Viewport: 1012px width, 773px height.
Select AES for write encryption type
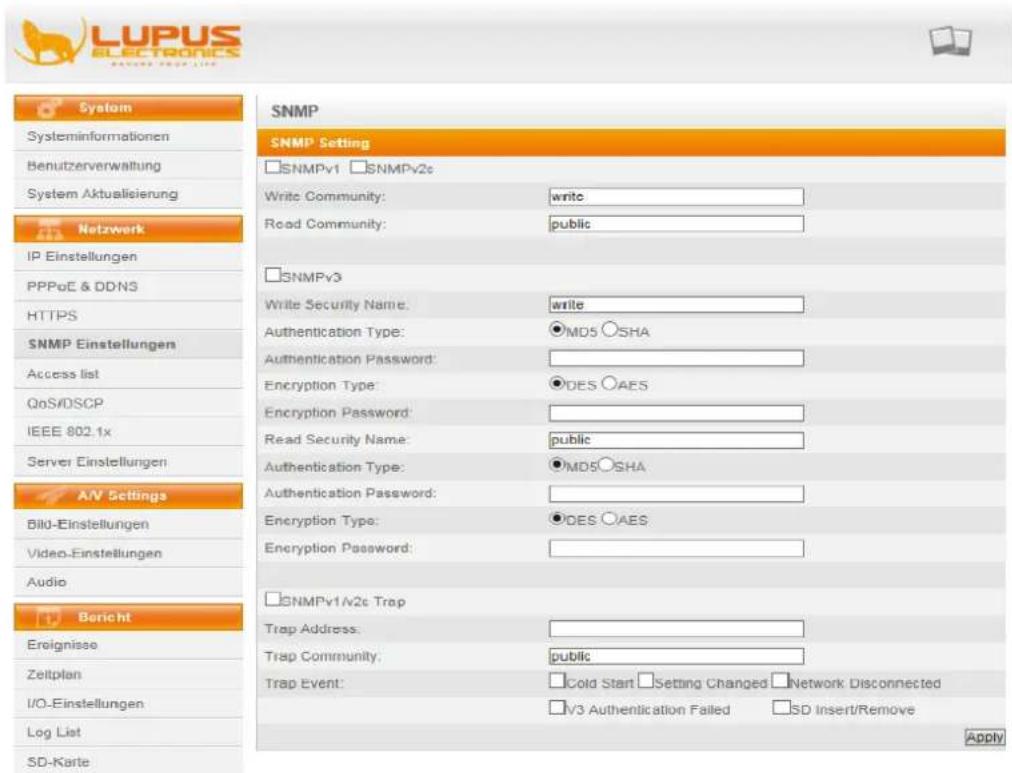click(609, 383)
